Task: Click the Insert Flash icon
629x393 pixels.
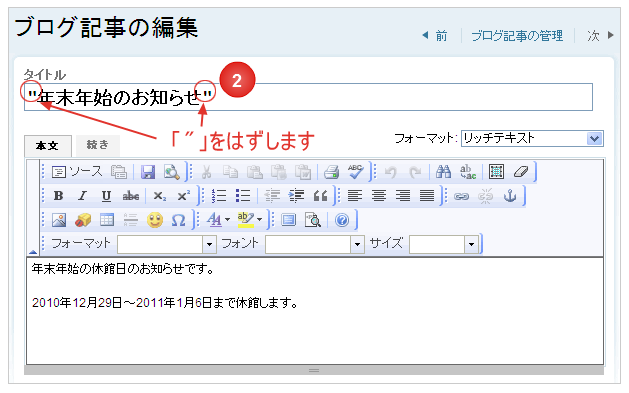Action: click(x=83, y=220)
